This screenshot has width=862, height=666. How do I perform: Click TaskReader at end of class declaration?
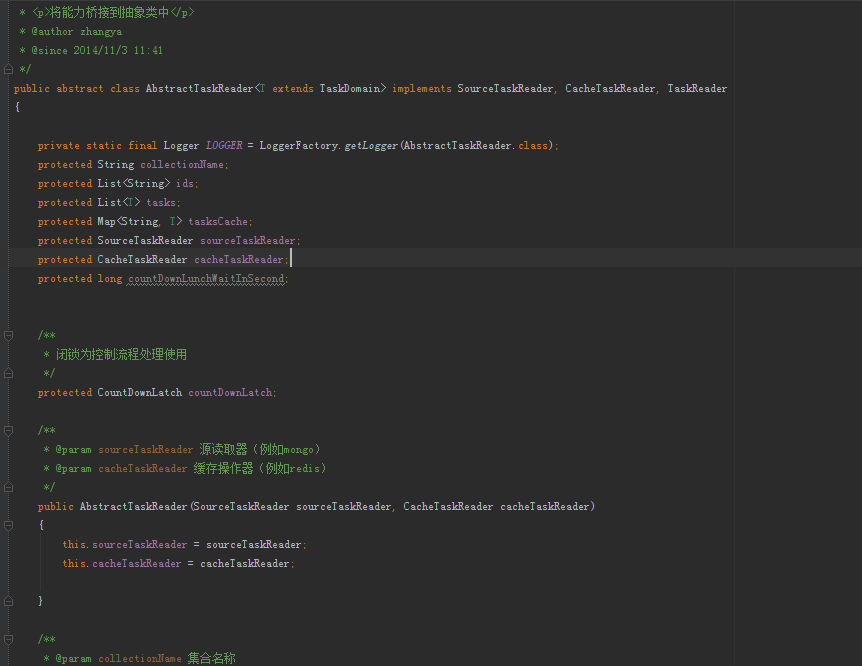coord(697,89)
